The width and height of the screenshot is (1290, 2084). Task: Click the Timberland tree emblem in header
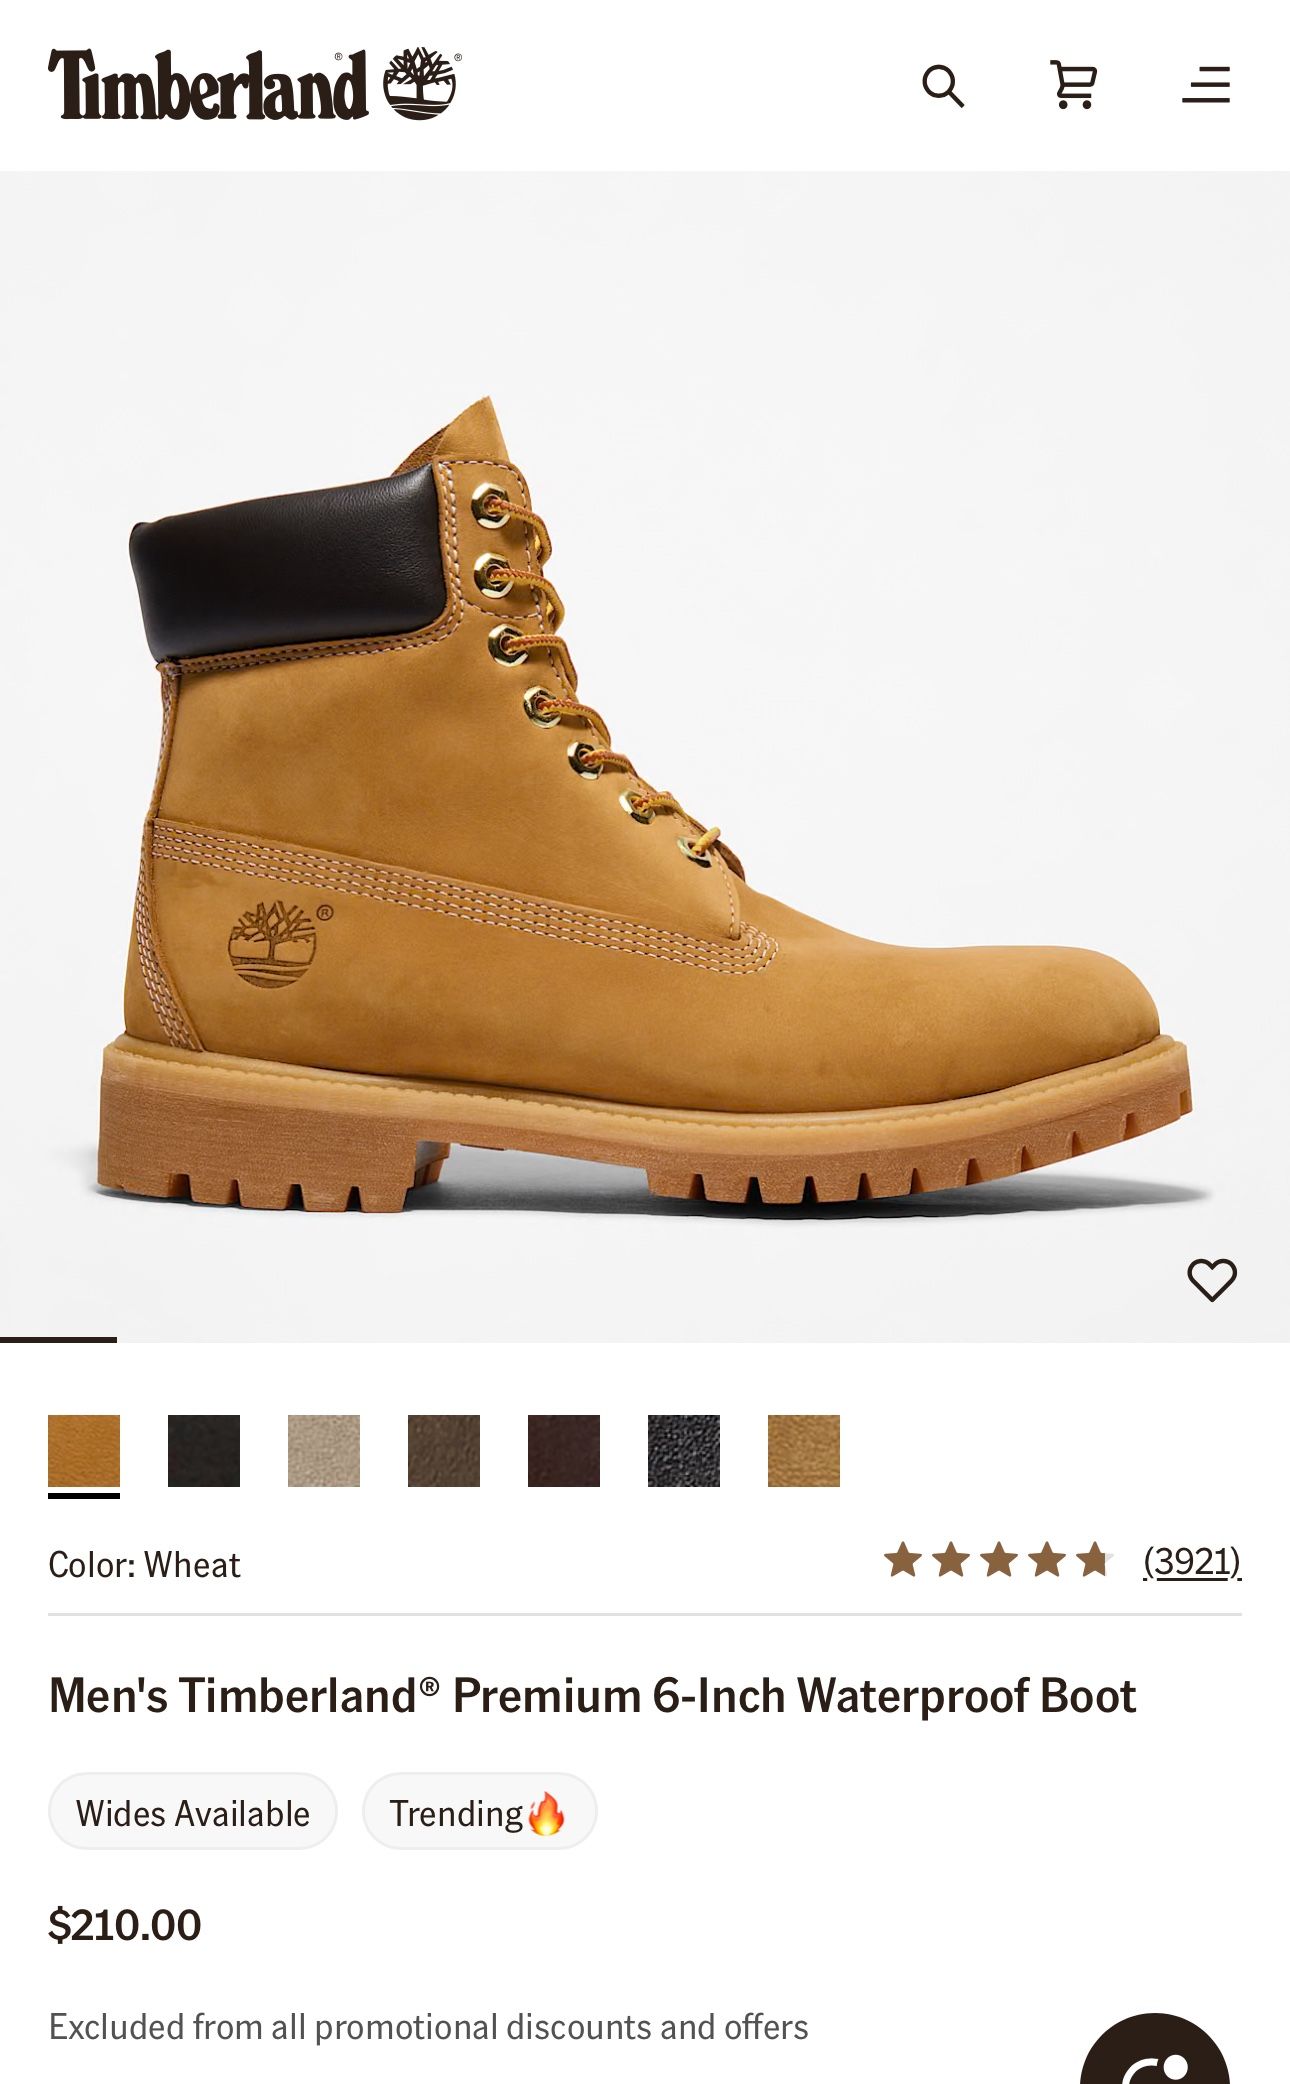click(422, 84)
